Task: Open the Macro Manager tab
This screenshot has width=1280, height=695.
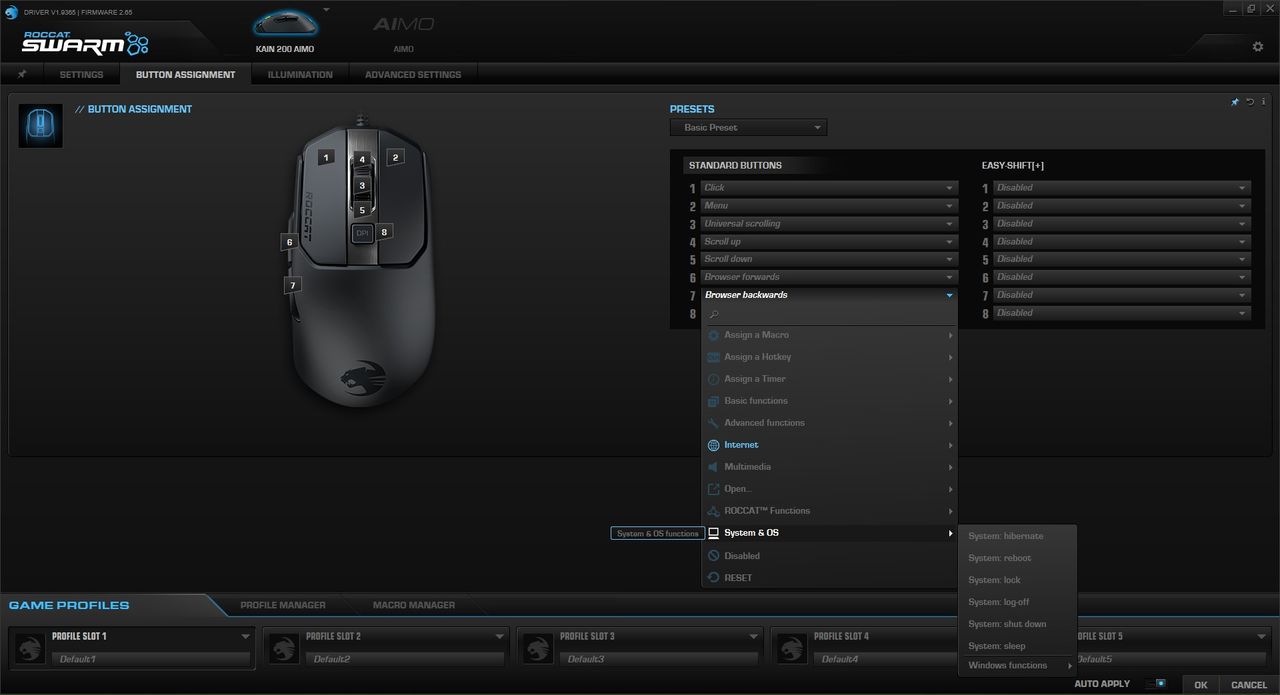Action: point(414,605)
